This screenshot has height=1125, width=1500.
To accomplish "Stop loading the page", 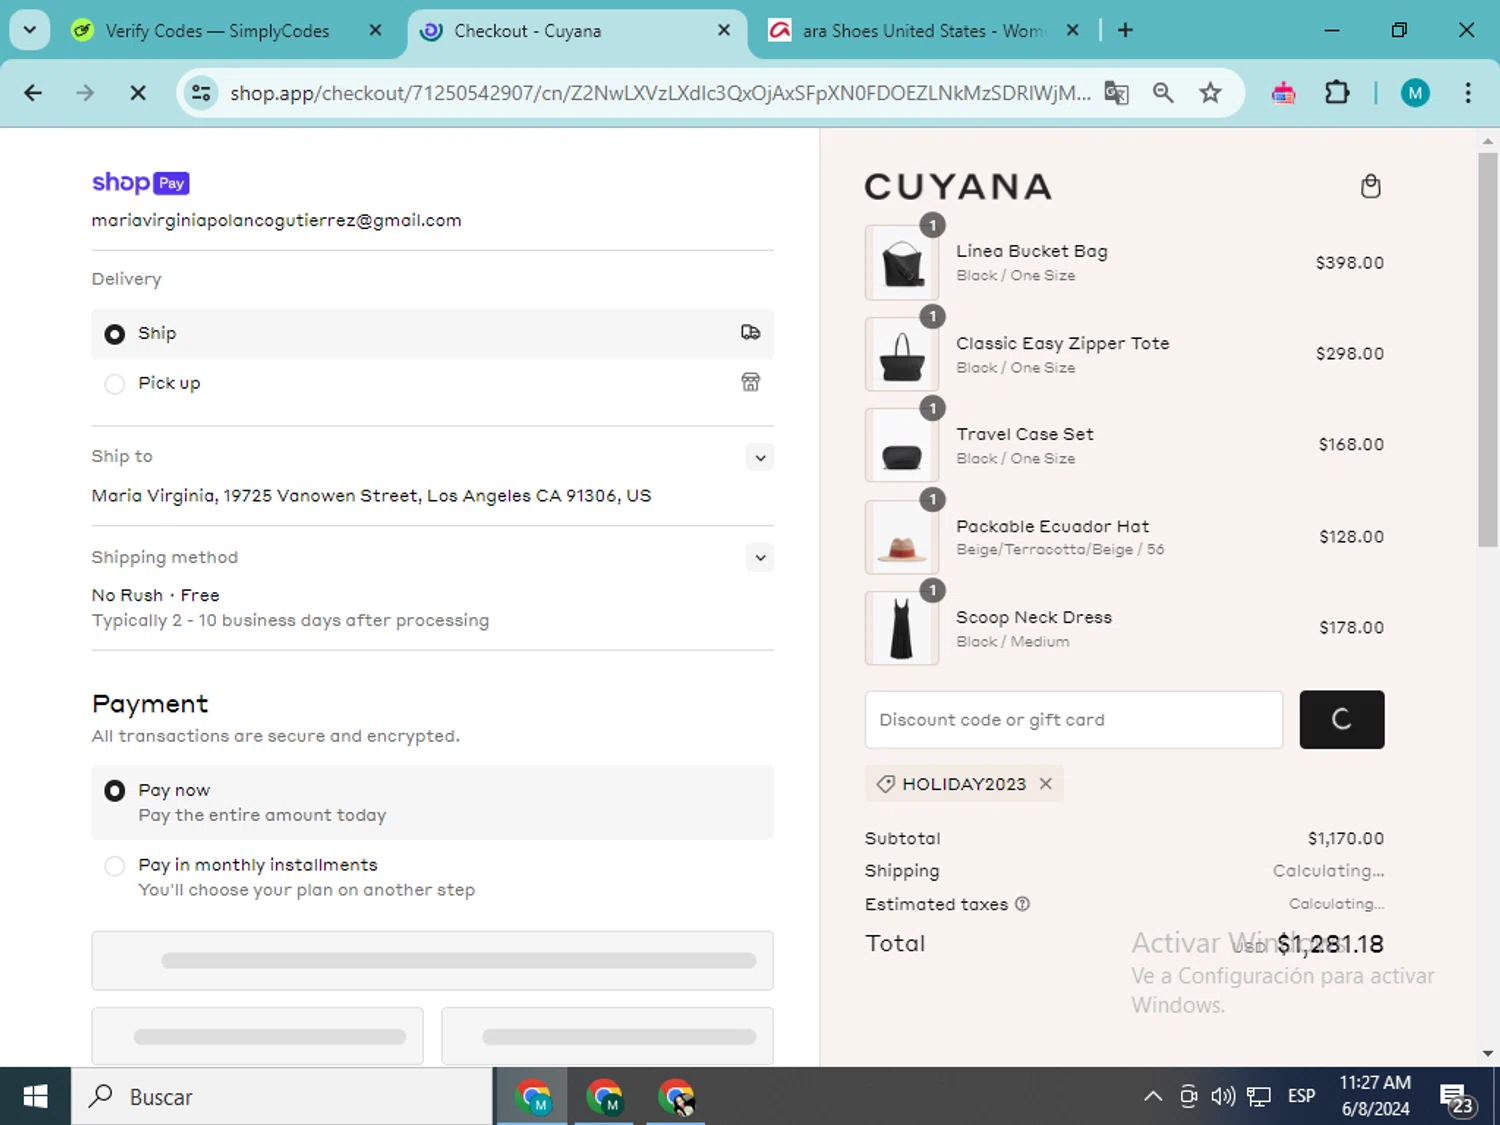I will 138,93.
